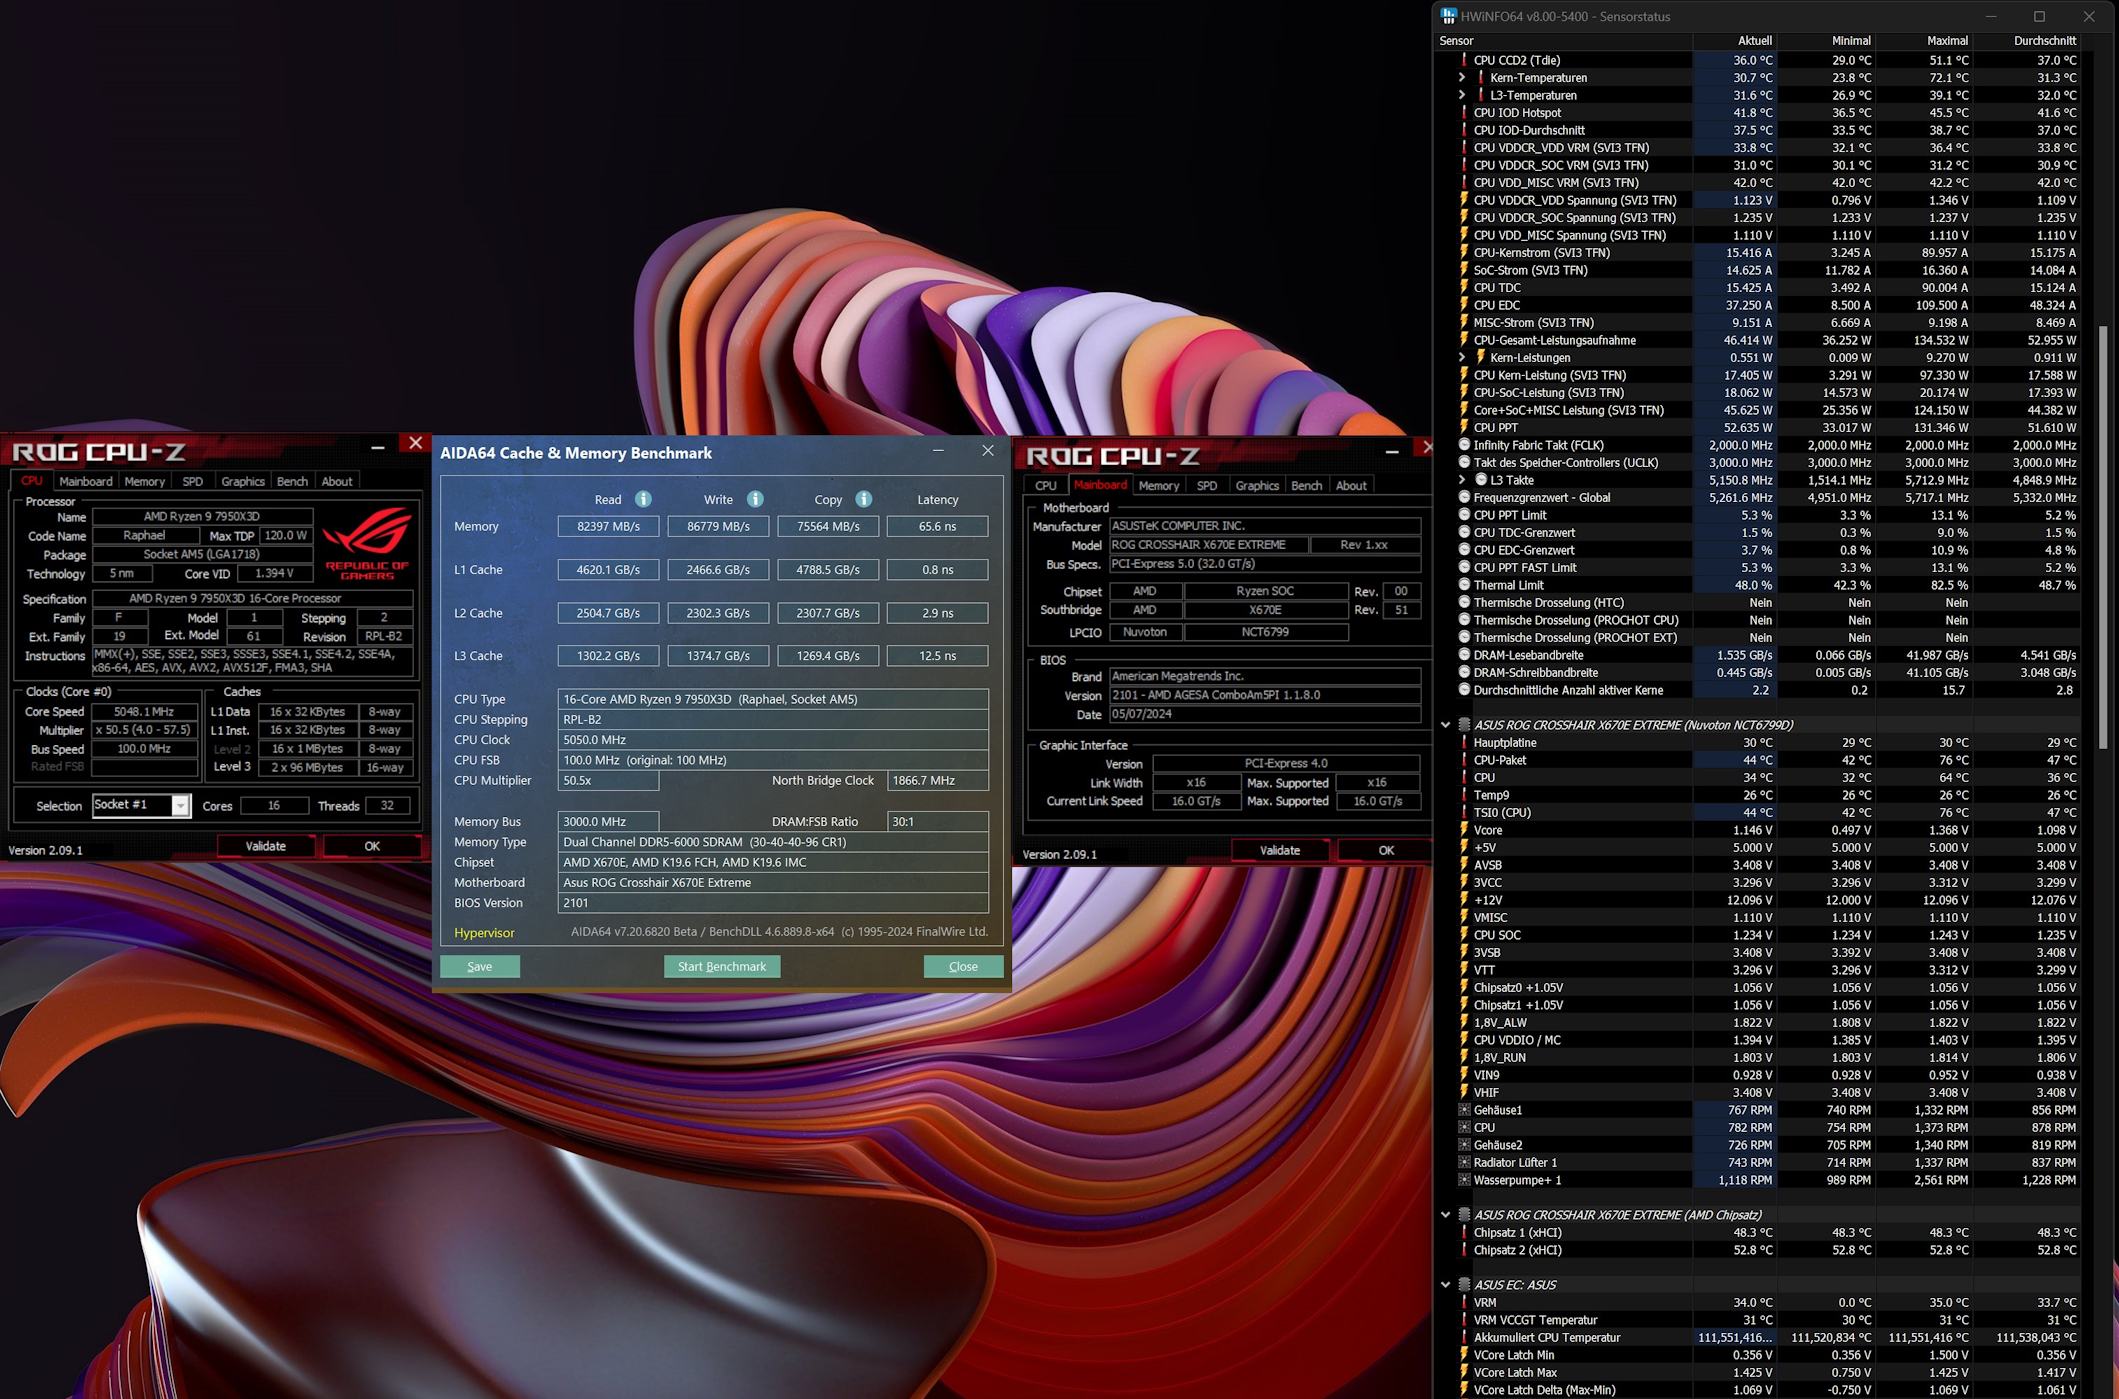Click the HWiNFO64 app icon in title bar
2119x1399 pixels.
click(1448, 16)
